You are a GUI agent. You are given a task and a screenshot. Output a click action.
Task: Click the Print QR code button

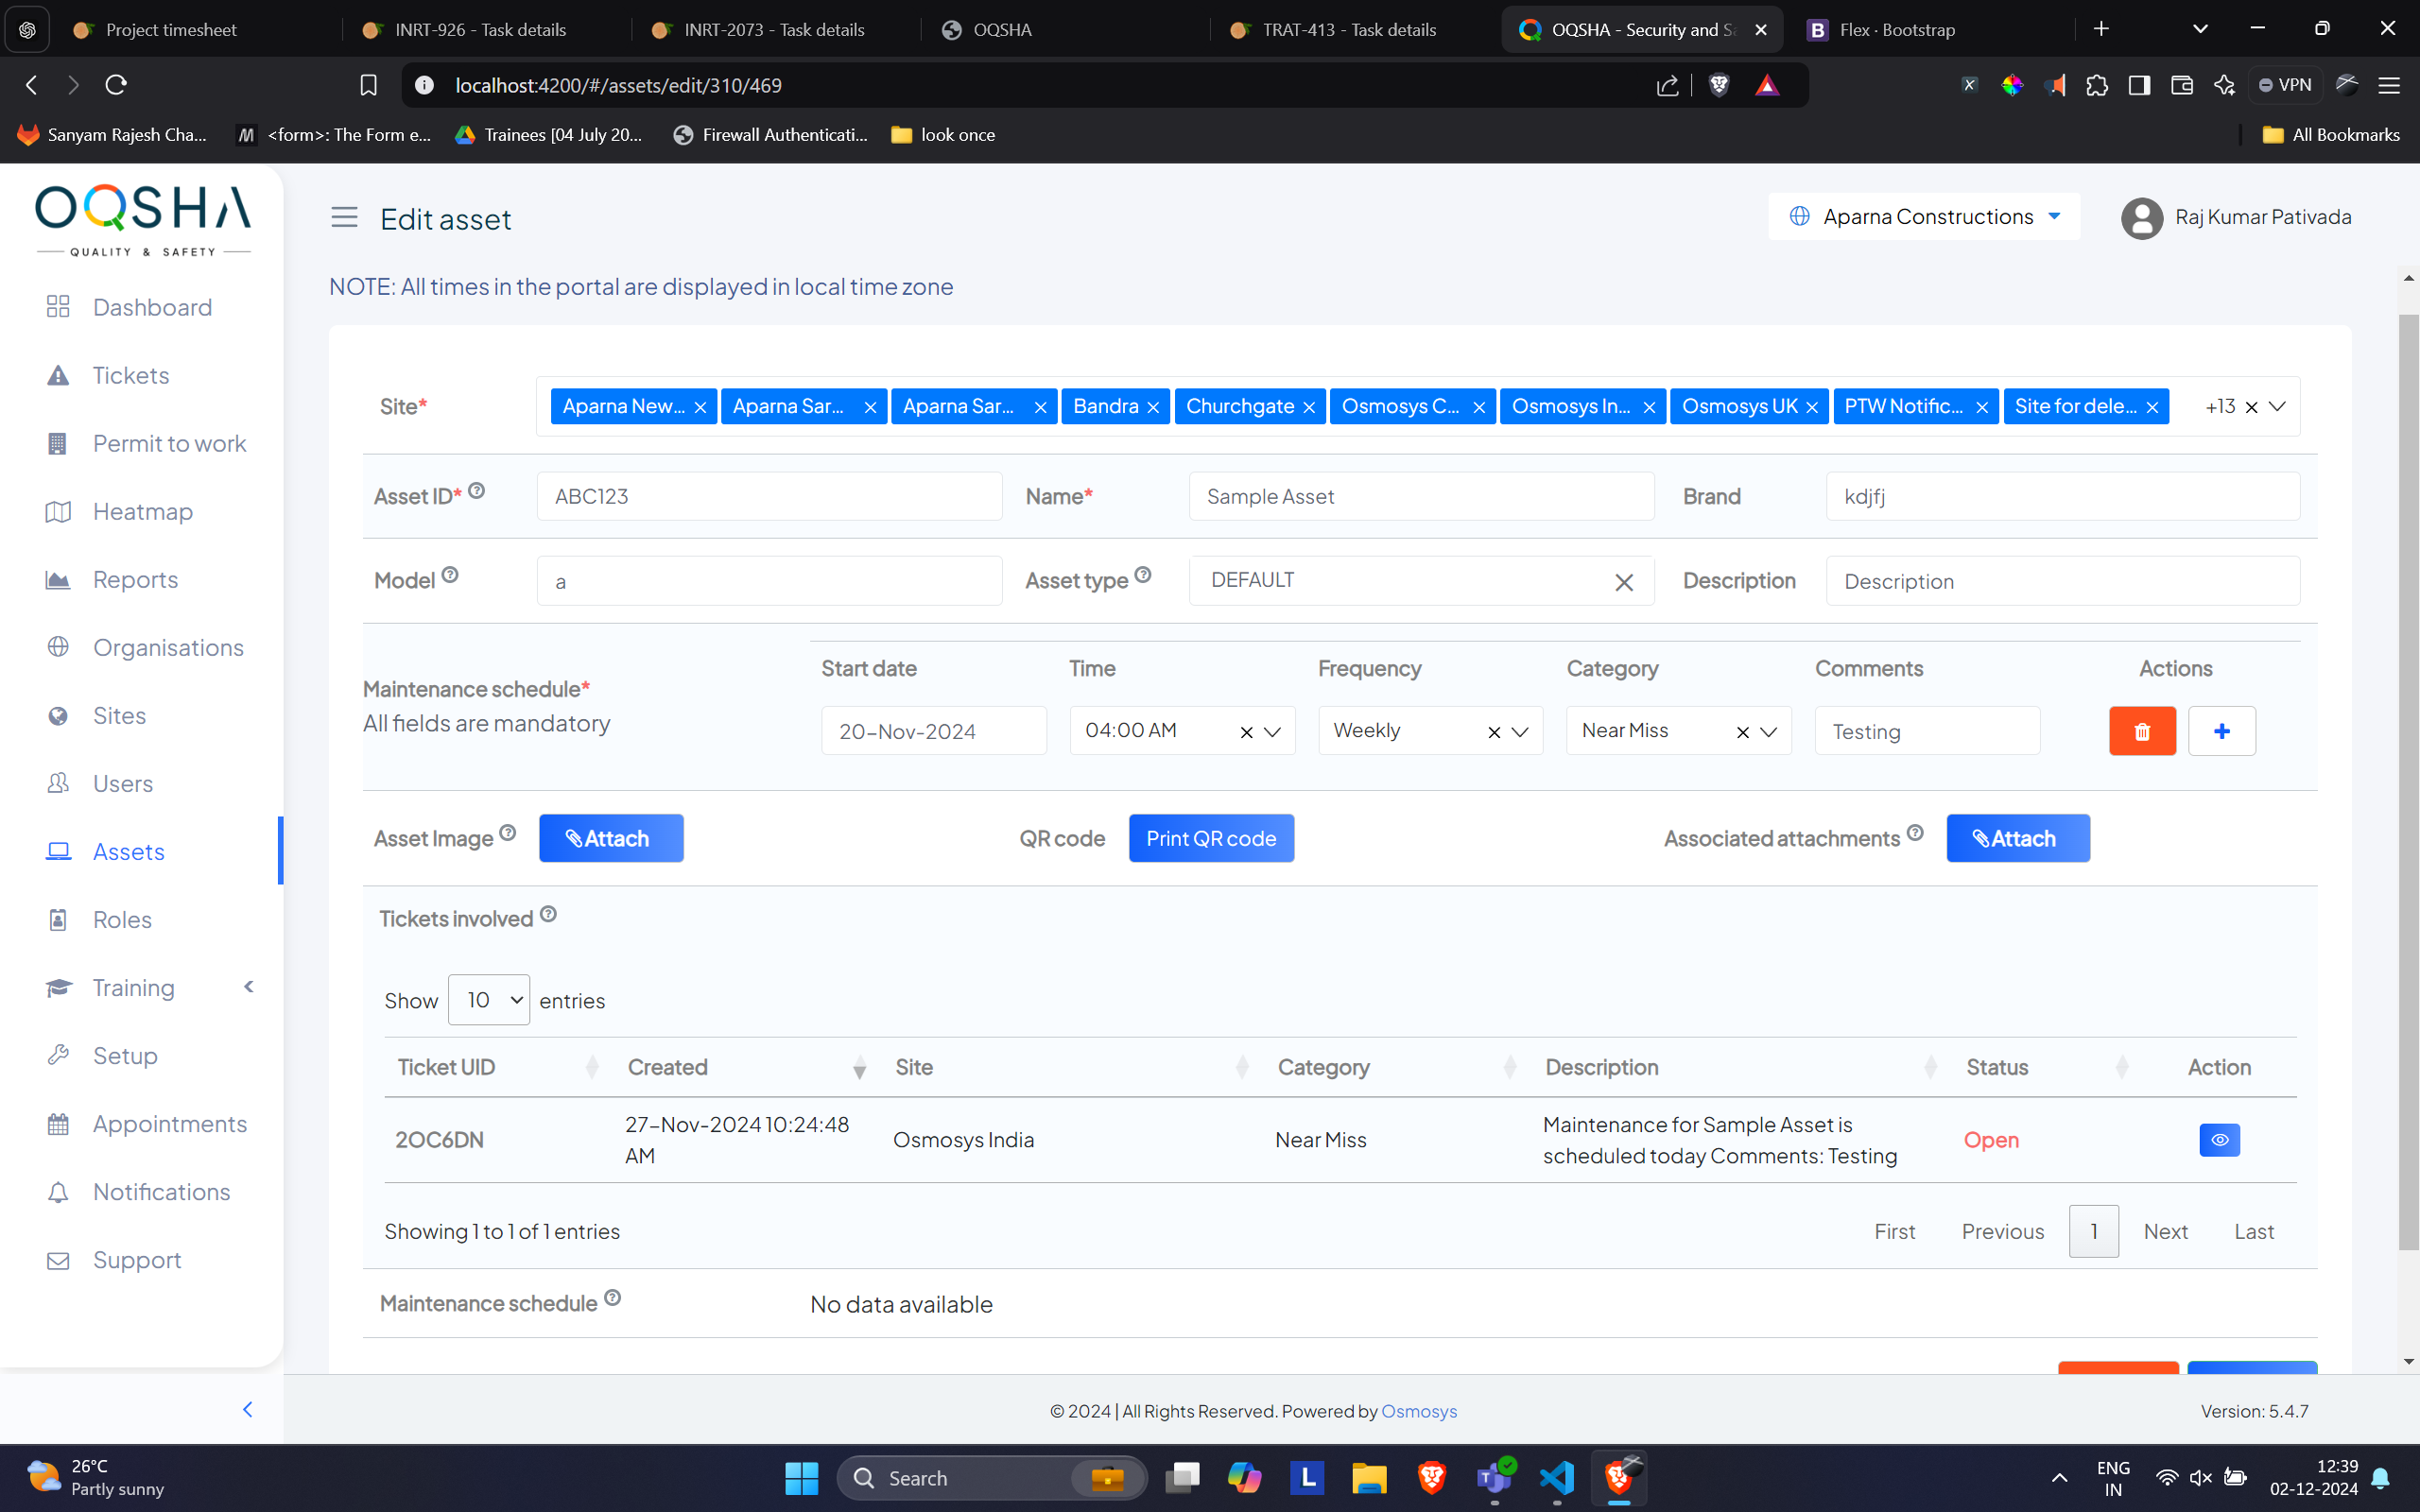(x=1210, y=838)
